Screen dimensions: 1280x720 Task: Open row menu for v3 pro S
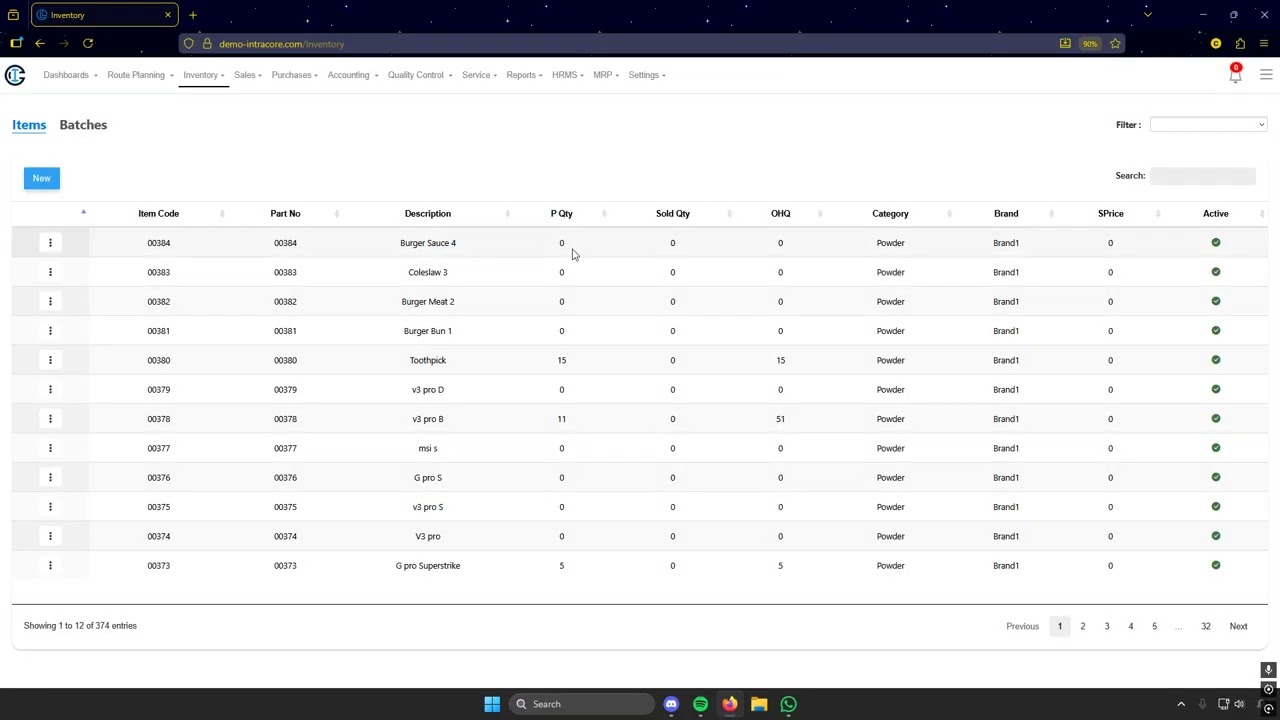(x=50, y=507)
